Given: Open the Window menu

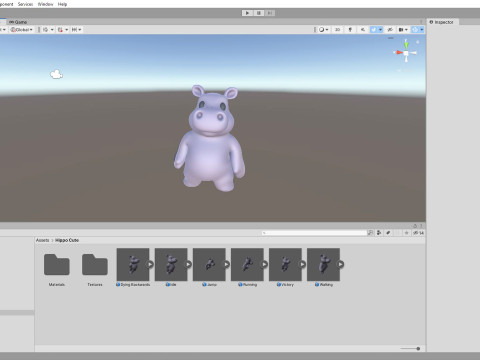Looking at the screenshot, I should pyautogui.click(x=45, y=4).
